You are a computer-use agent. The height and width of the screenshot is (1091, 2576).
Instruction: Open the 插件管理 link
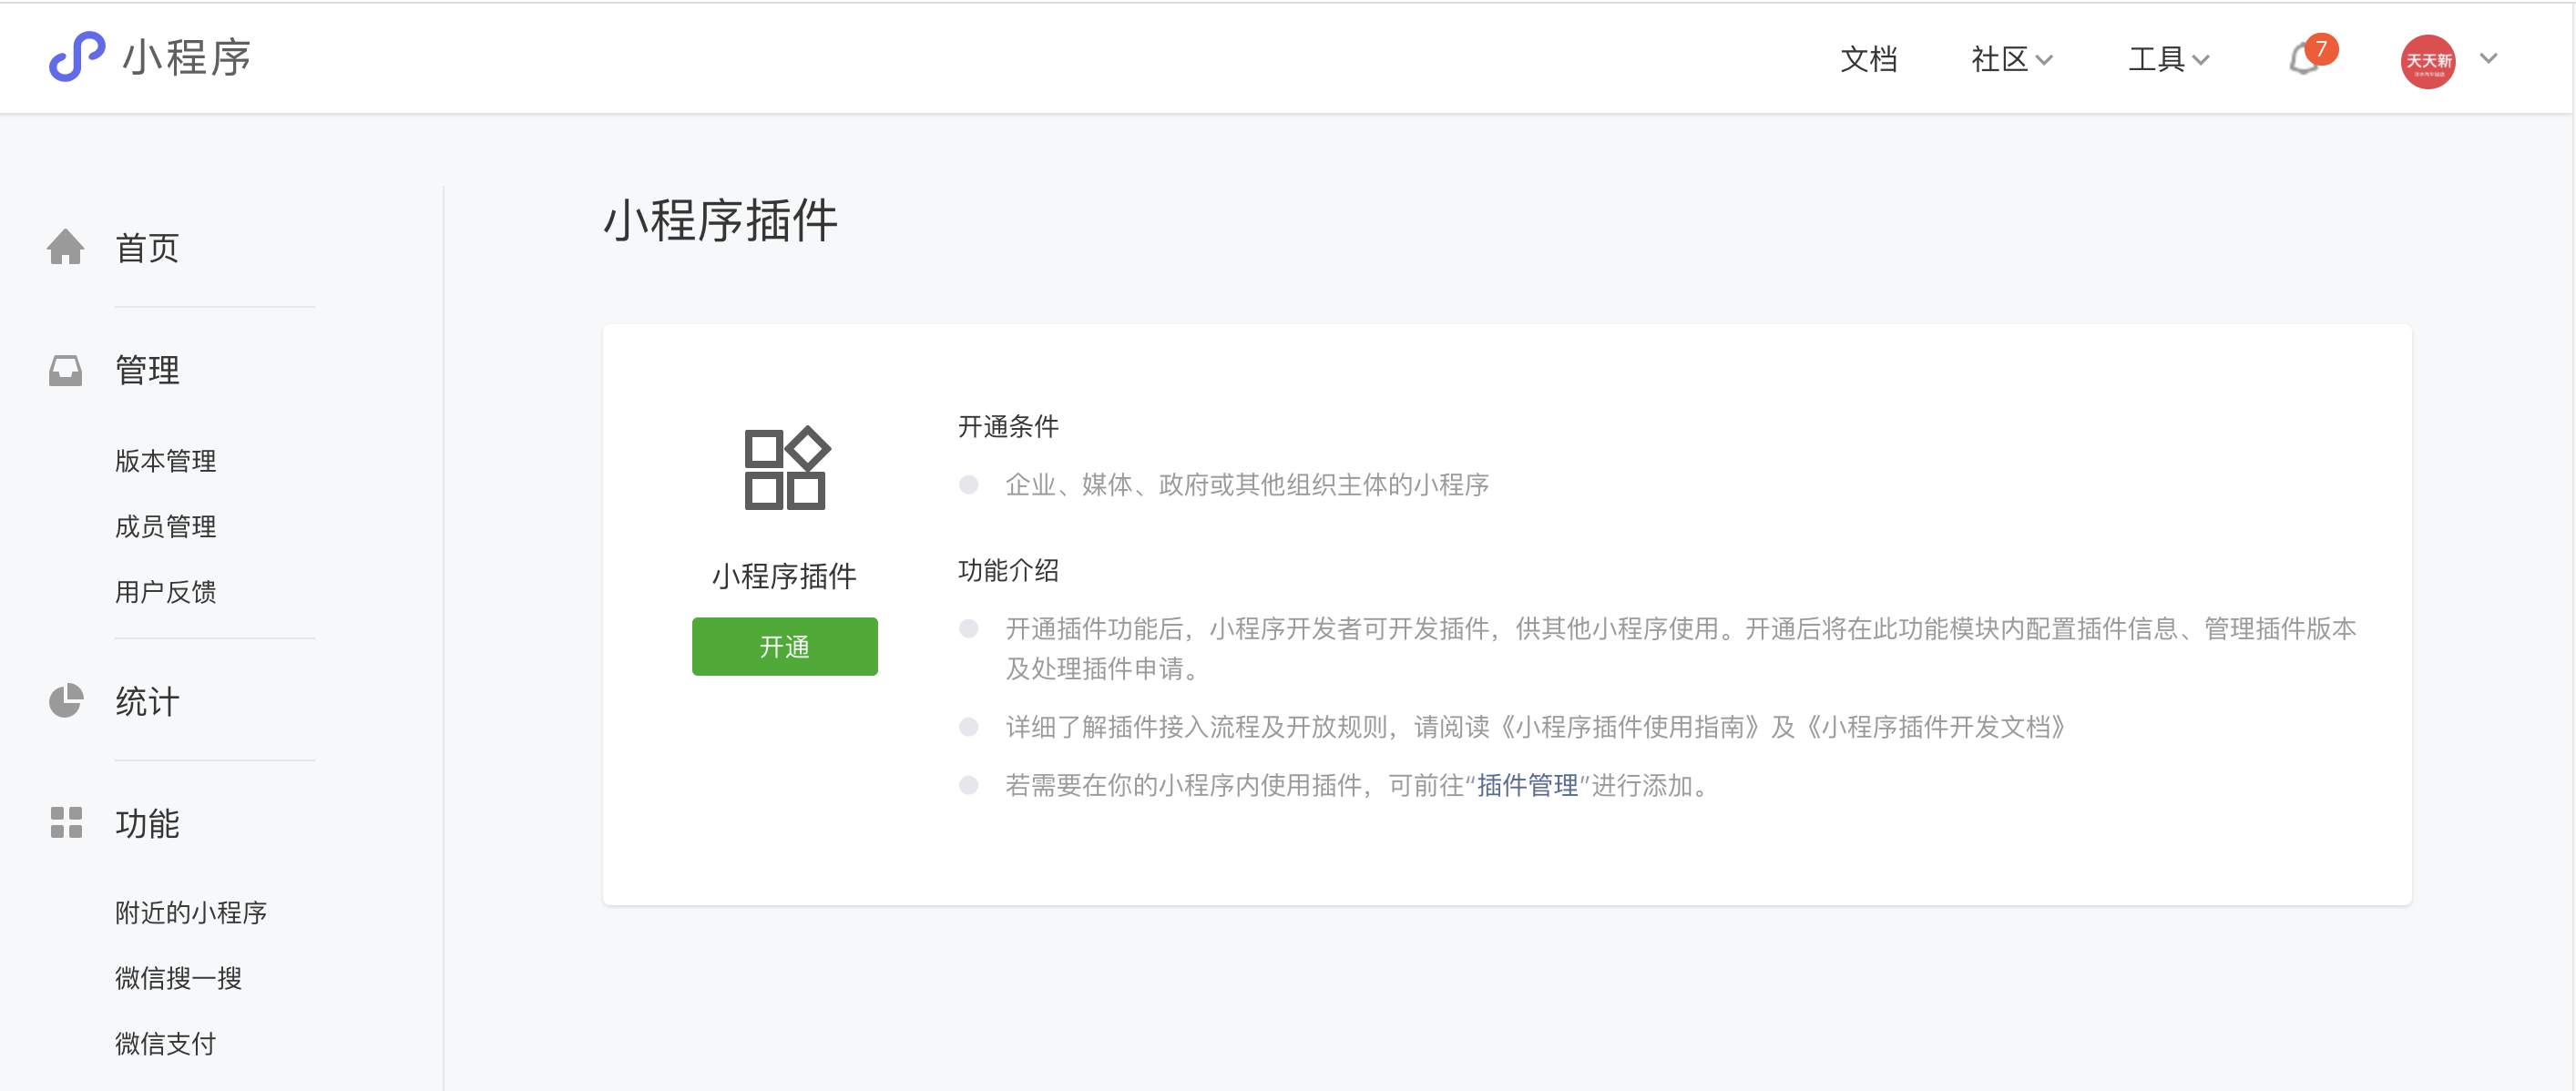tap(1527, 786)
